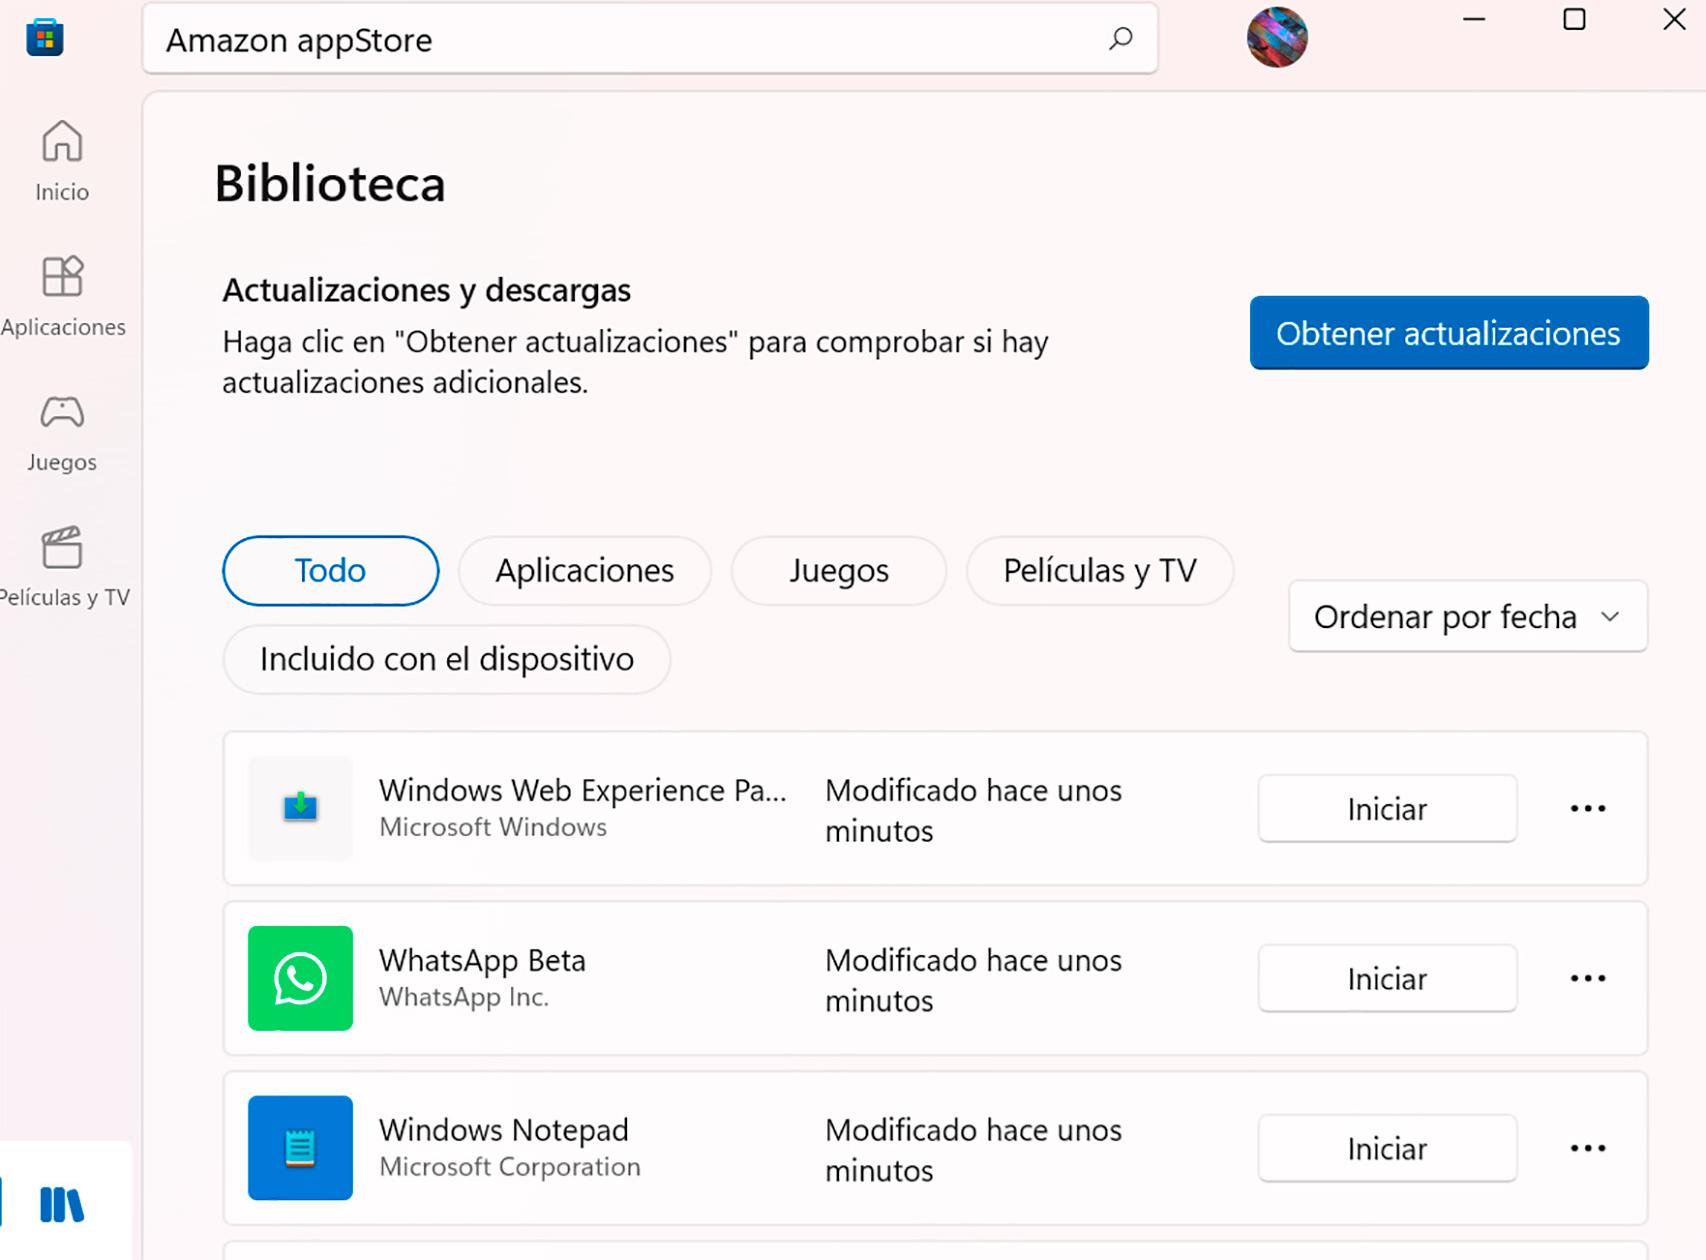Image resolution: width=1706 pixels, height=1260 pixels.
Task: Click the Windows Notepad title text
Action: pyautogui.click(x=504, y=1130)
